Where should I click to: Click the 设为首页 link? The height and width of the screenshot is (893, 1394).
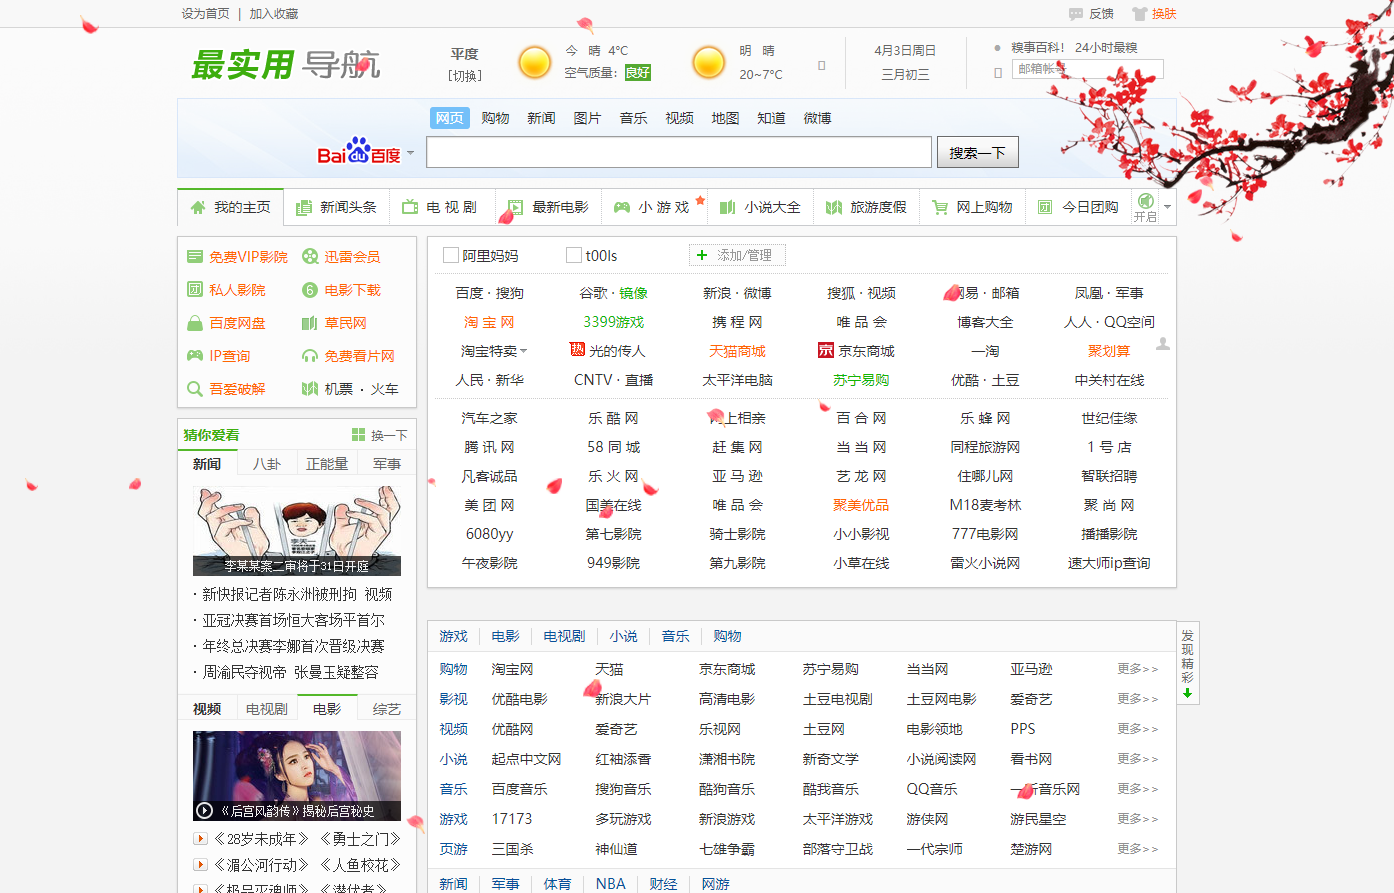[x=205, y=14]
